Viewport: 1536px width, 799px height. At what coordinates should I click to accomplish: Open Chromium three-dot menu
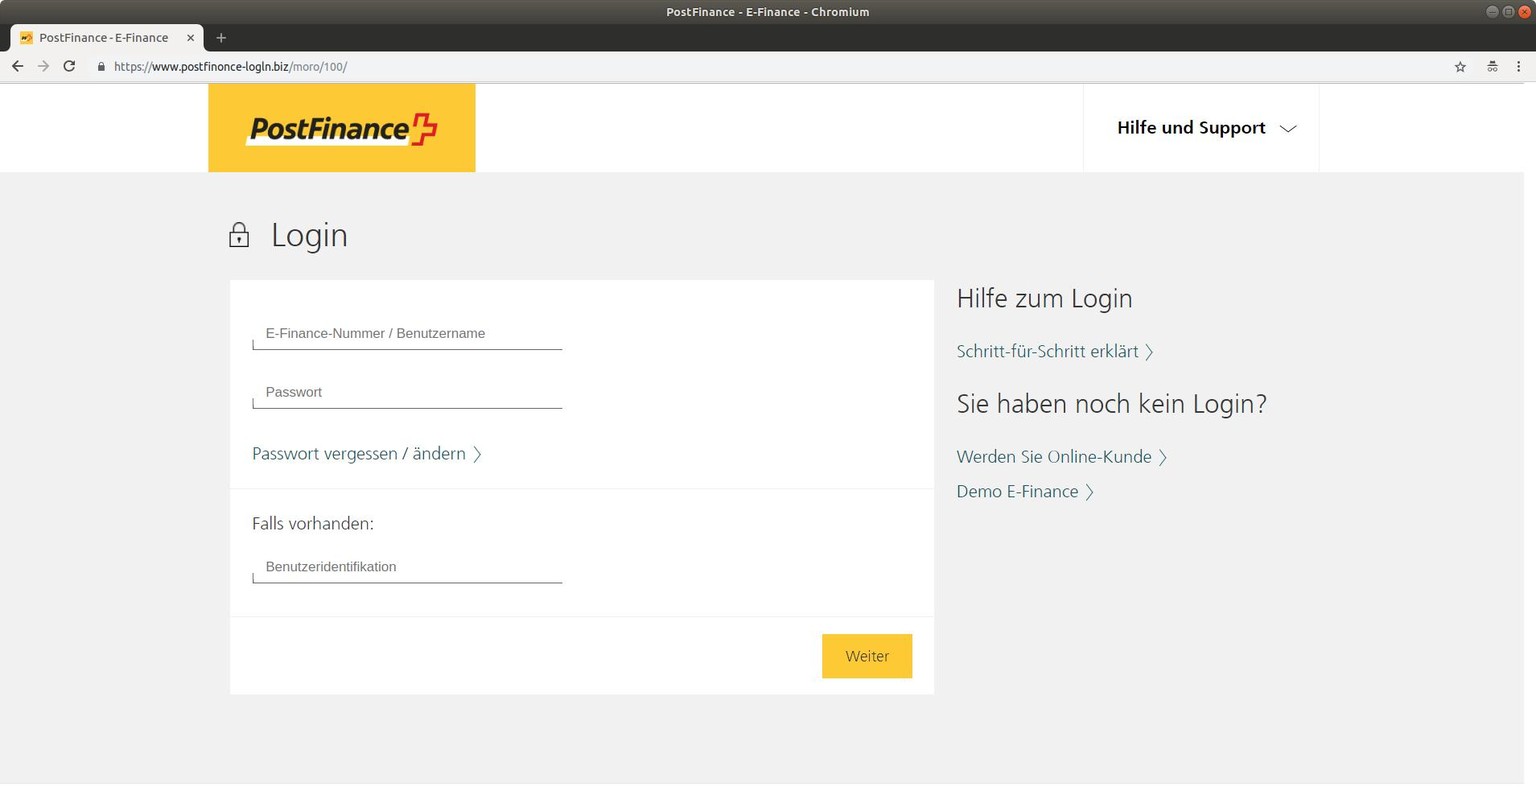coord(1519,67)
